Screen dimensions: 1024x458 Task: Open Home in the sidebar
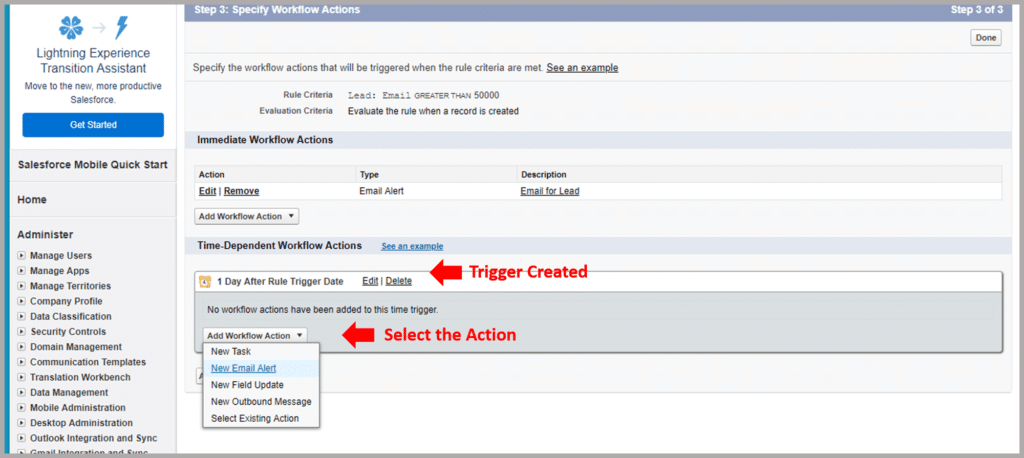coord(32,200)
